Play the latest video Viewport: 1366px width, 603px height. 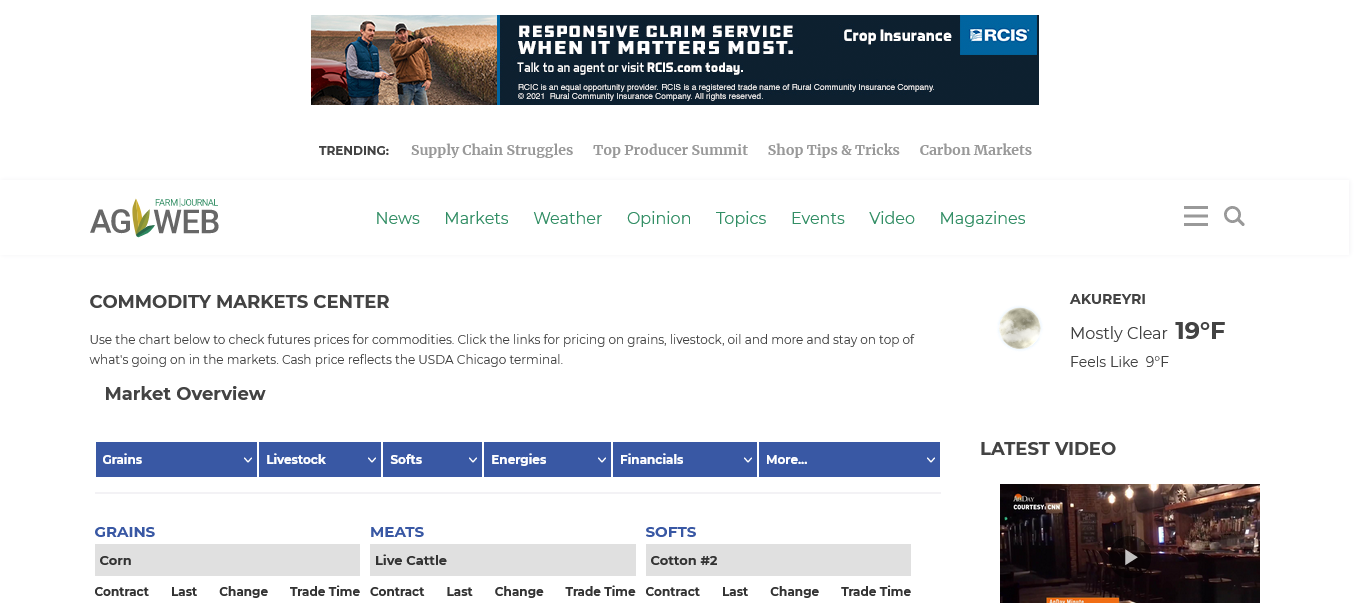(1130, 557)
